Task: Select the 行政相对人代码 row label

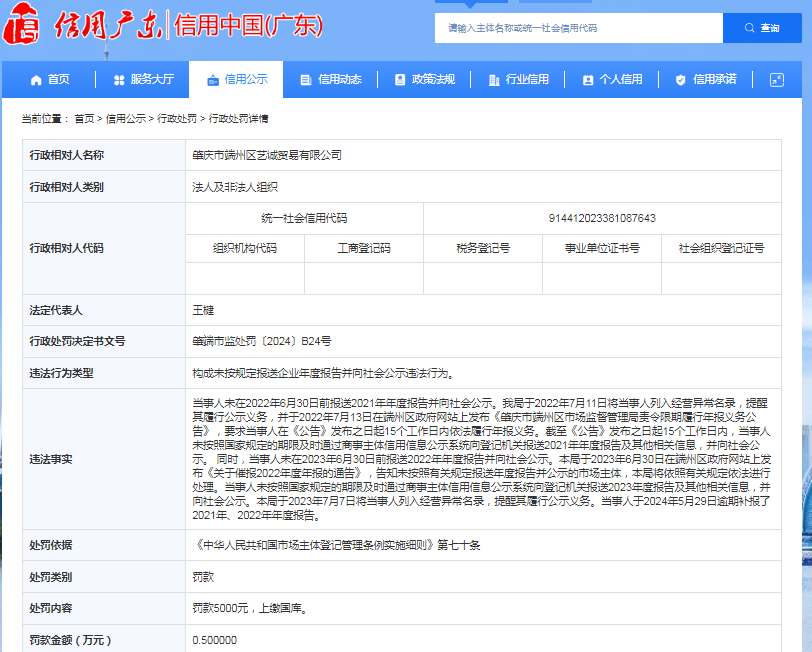Action: point(67,249)
